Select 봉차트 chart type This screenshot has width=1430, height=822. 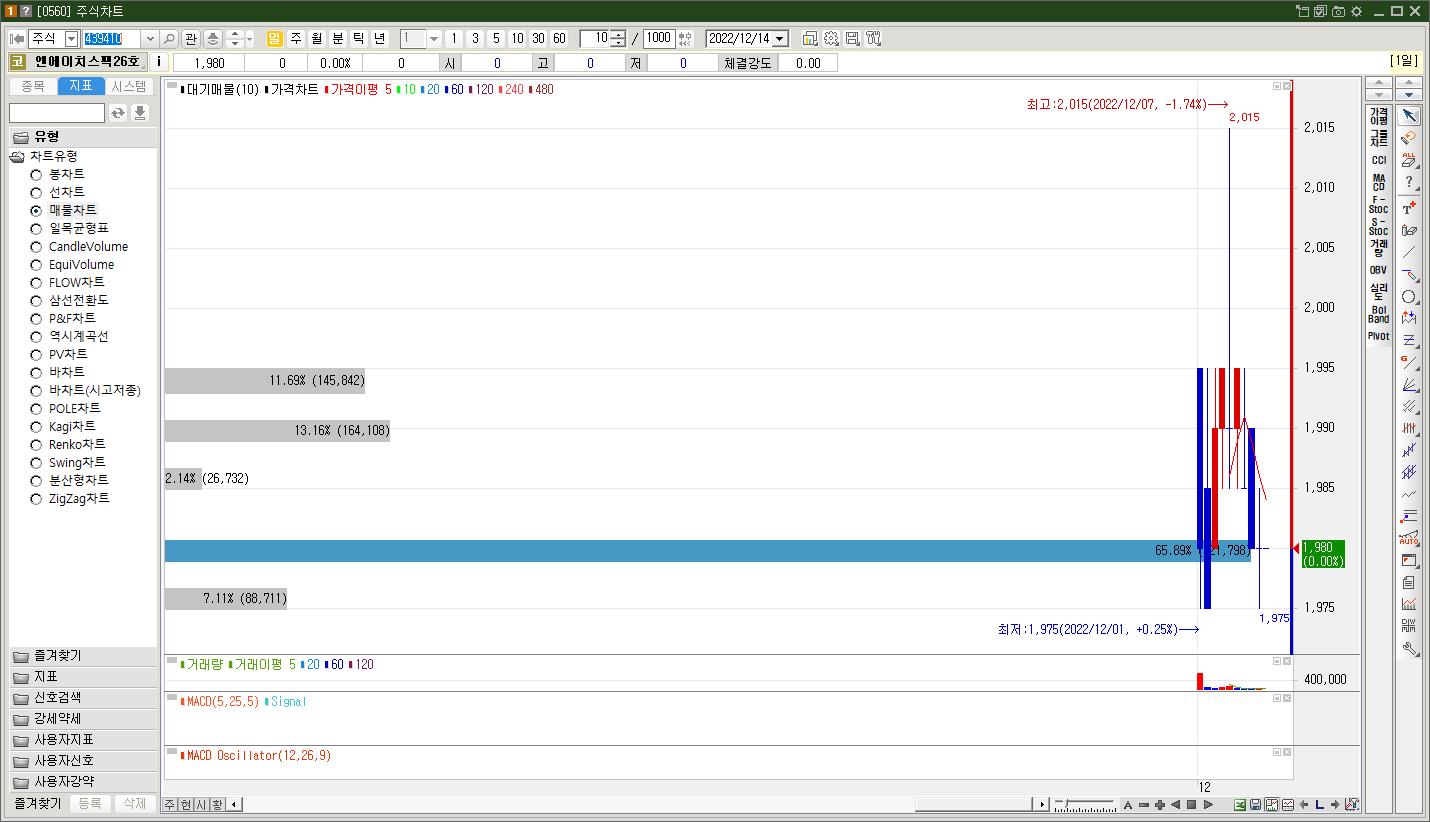tap(36, 175)
